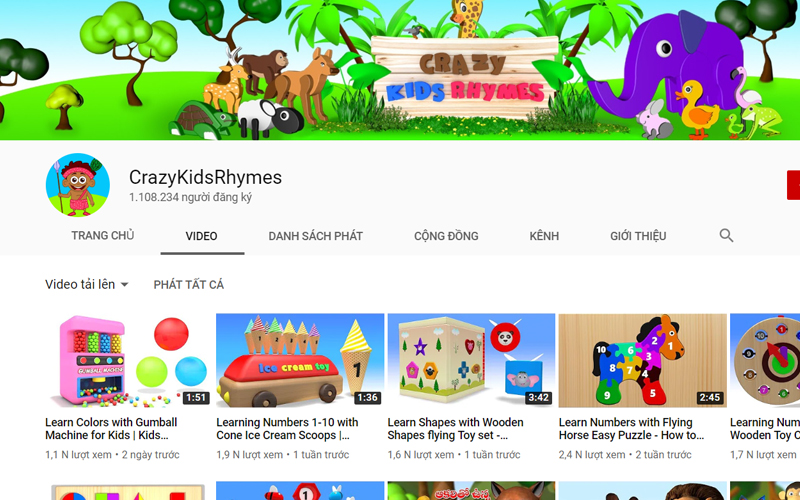Go to the KÊNH tab
The image size is (800, 500).
click(x=544, y=236)
